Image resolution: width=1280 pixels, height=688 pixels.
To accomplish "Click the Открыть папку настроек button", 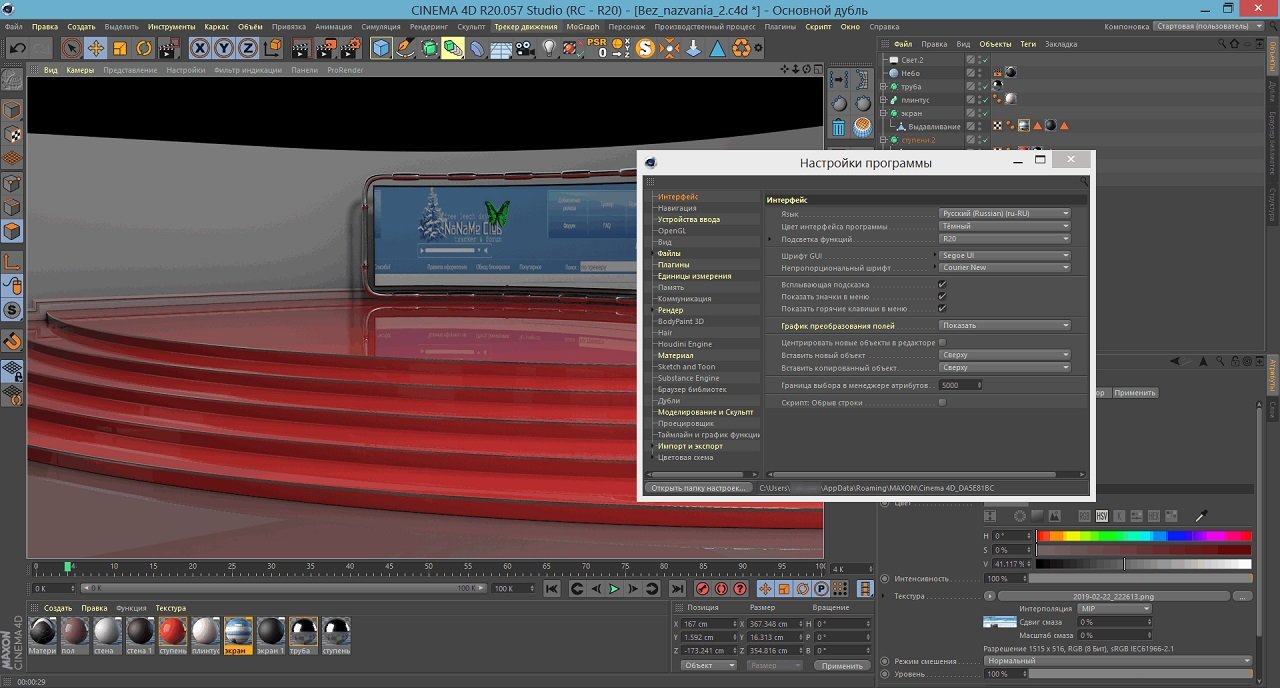I will [698, 488].
